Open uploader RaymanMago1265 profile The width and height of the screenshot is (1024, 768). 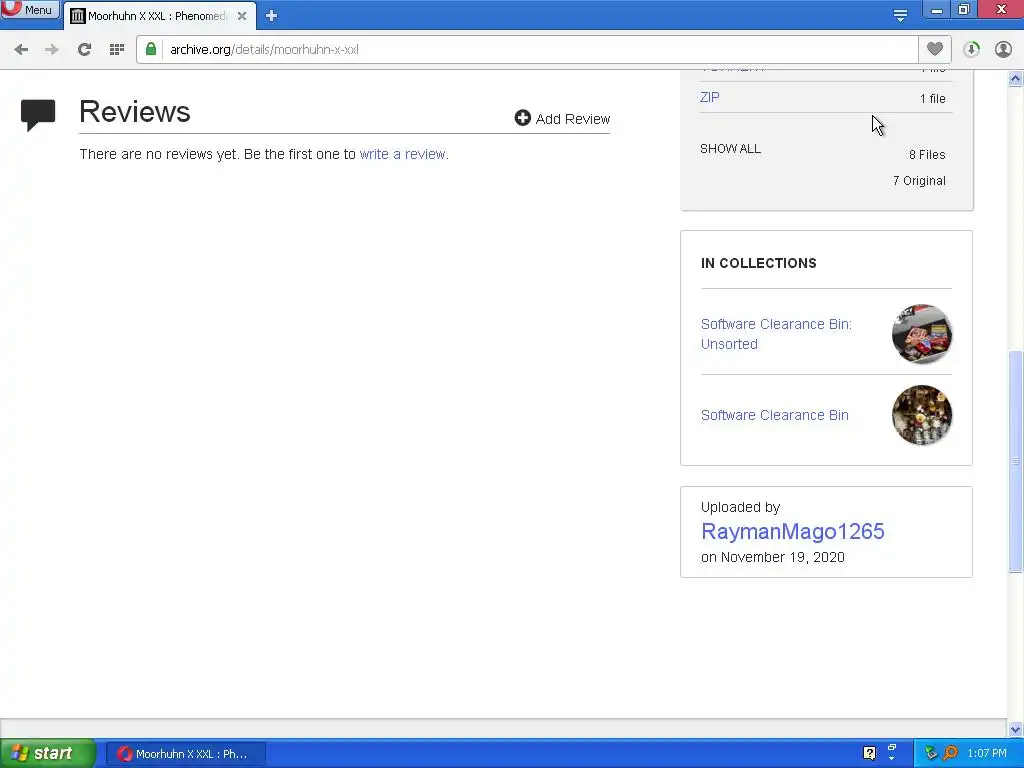[793, 532]
